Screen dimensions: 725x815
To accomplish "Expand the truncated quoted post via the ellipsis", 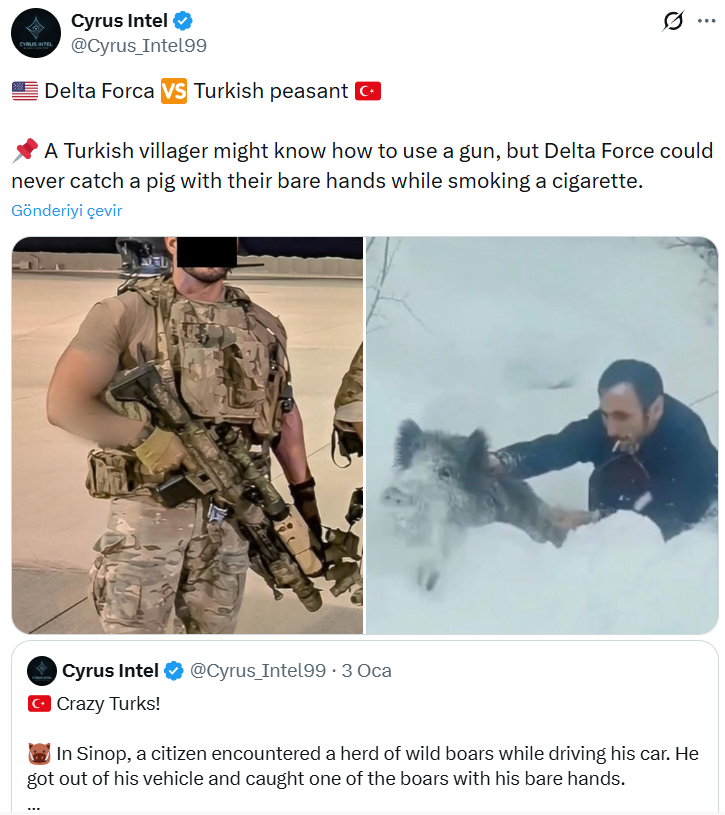I will point(33,806).
